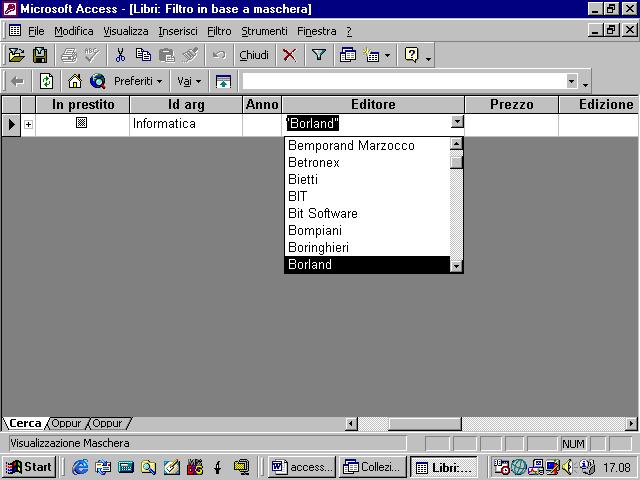This screenshot has height=480, width=640.
Task: Open the Inserisci menu
Action: (178, 31)
